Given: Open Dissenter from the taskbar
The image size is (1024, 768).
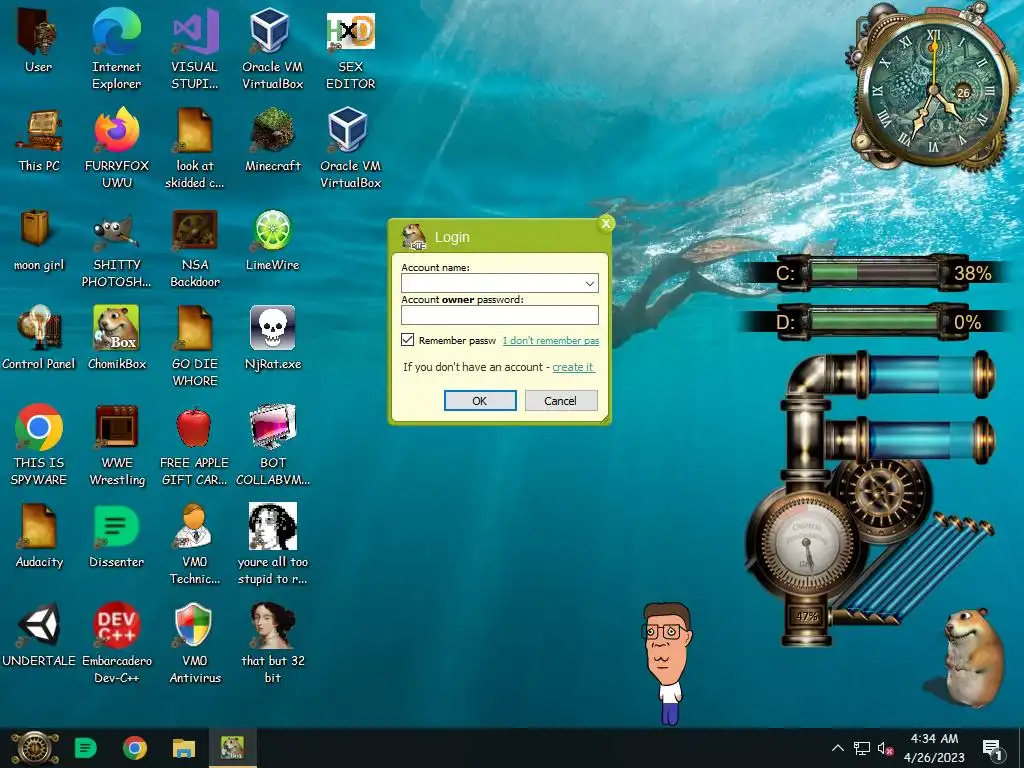Looking at the screenshot, I should (86, 748).
